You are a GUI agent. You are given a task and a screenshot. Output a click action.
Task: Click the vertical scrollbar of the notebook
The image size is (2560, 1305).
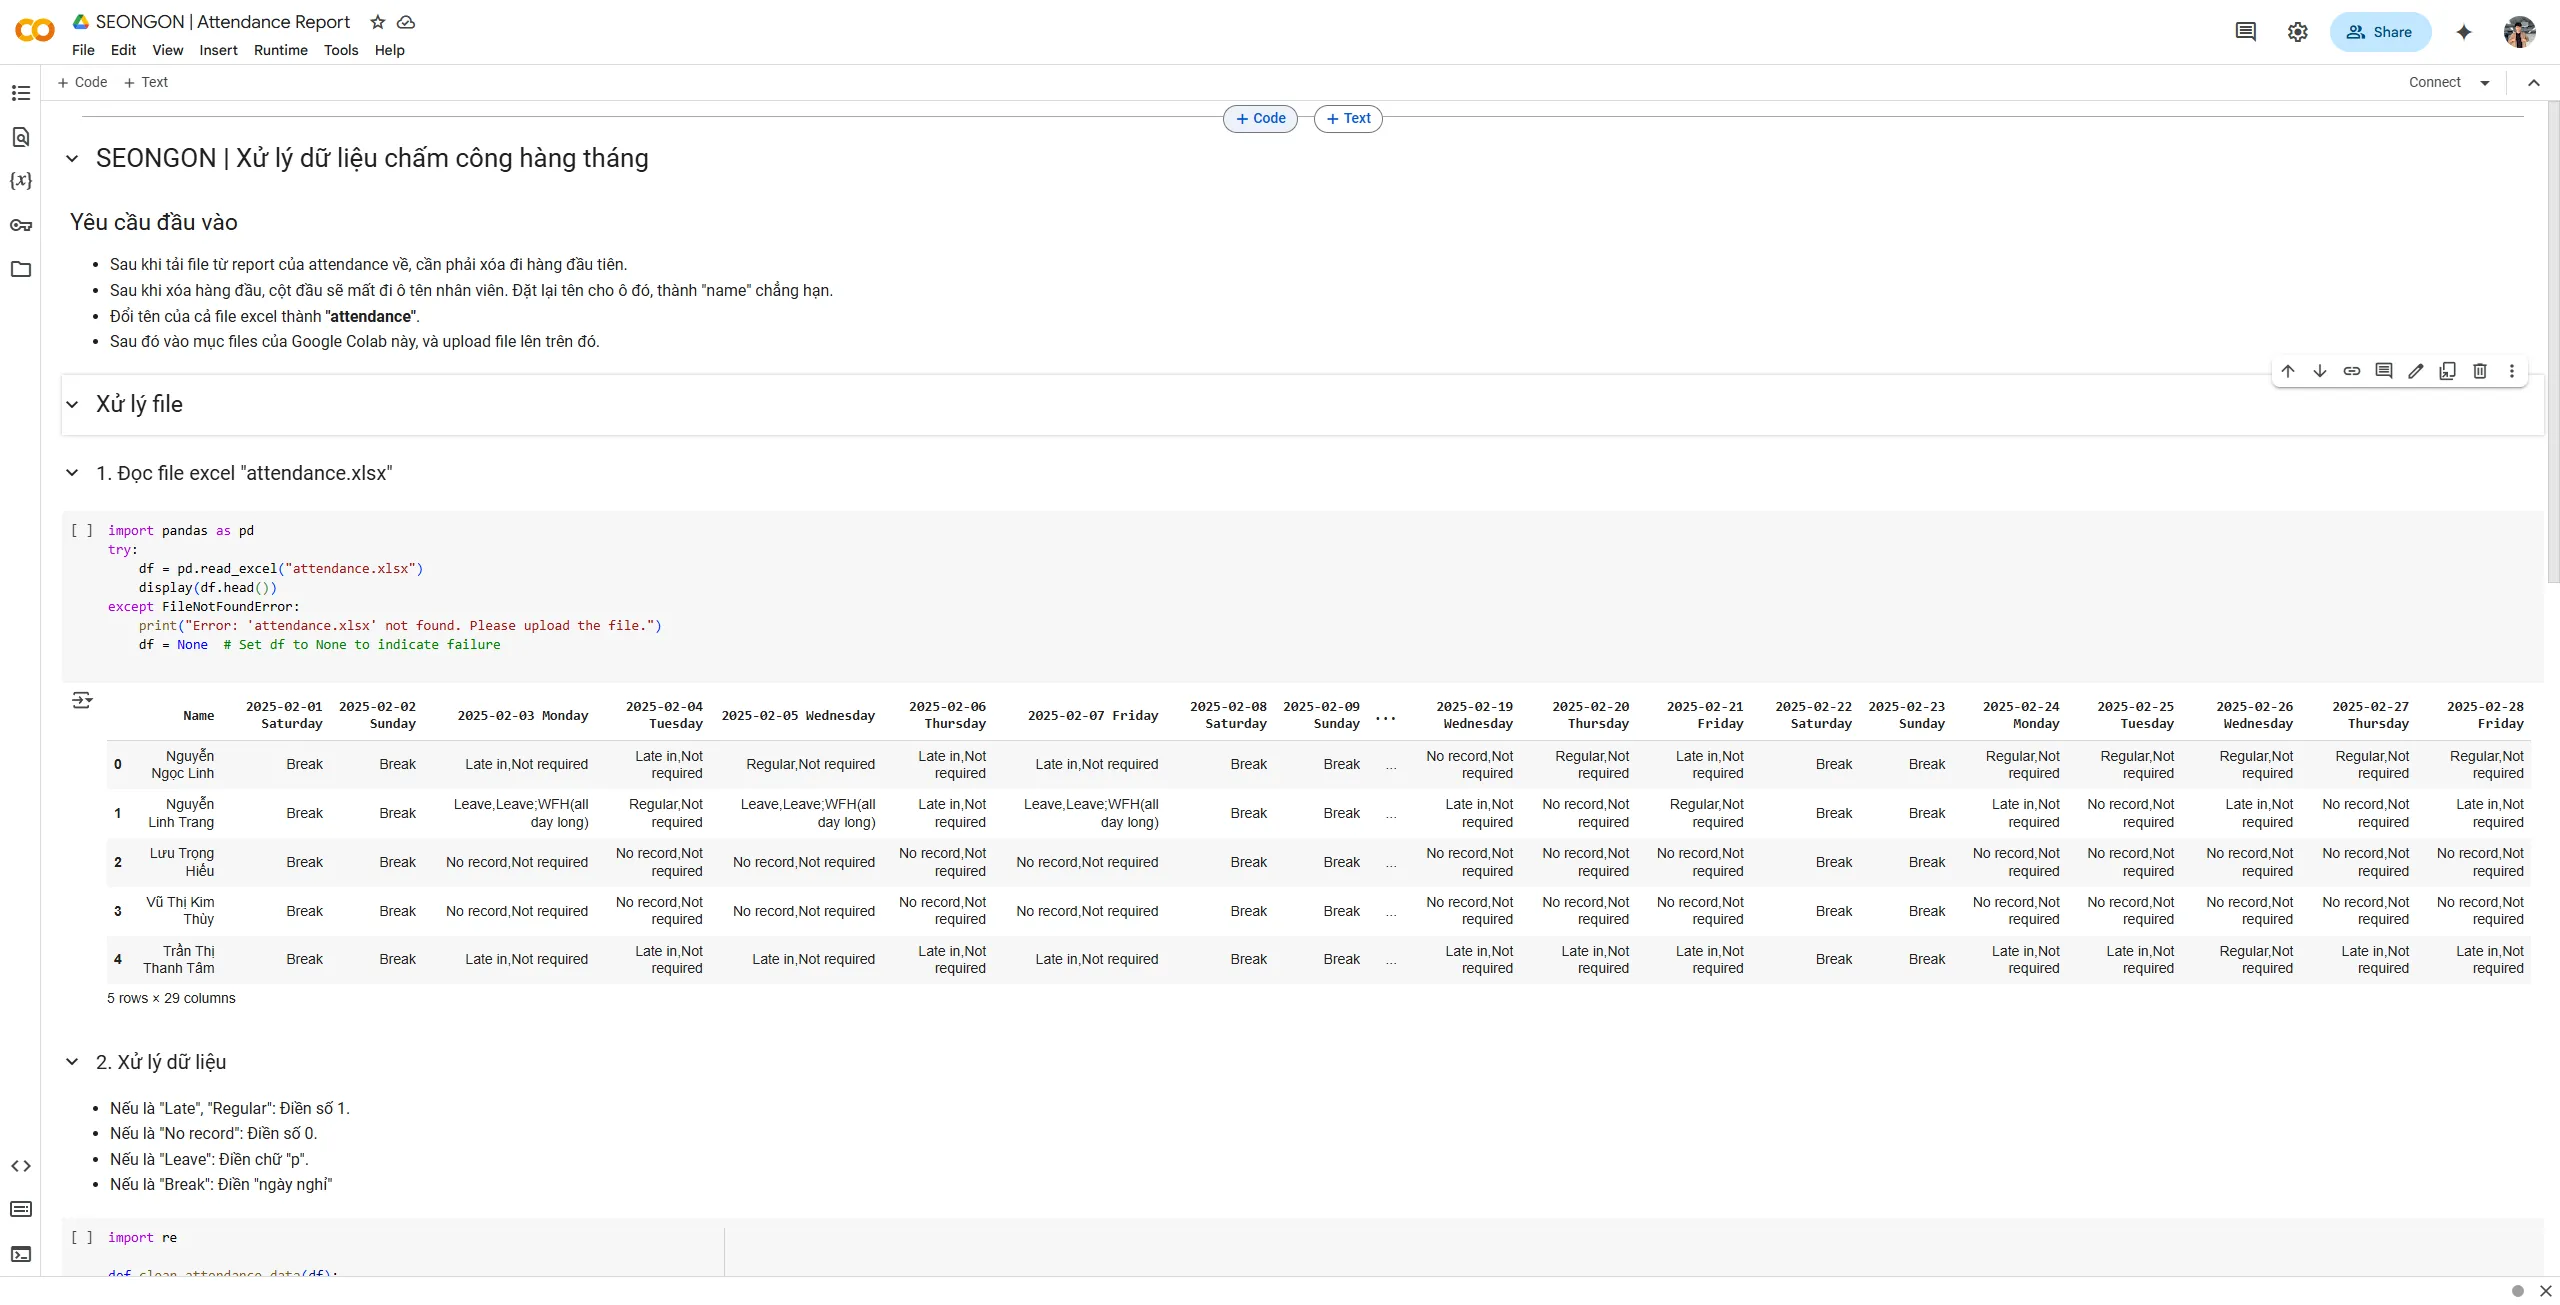(x=2553, y=342)
